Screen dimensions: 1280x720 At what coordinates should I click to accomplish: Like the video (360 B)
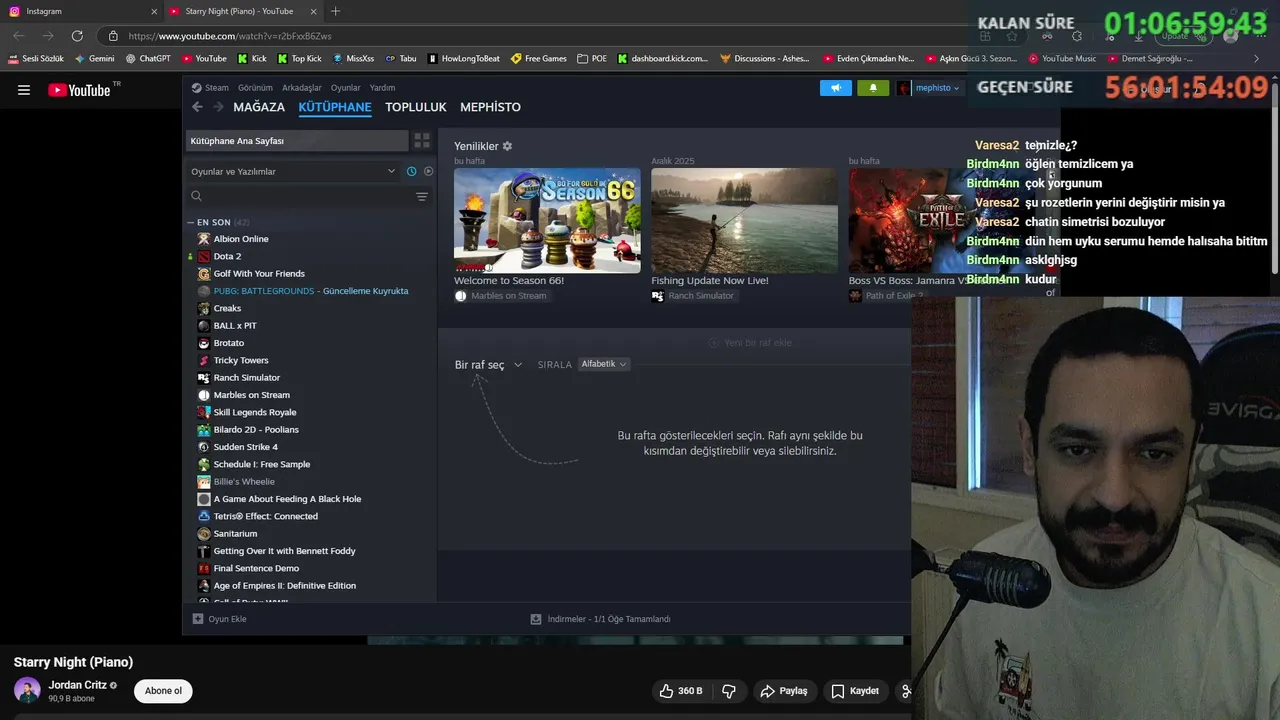(x=681, y=691)
